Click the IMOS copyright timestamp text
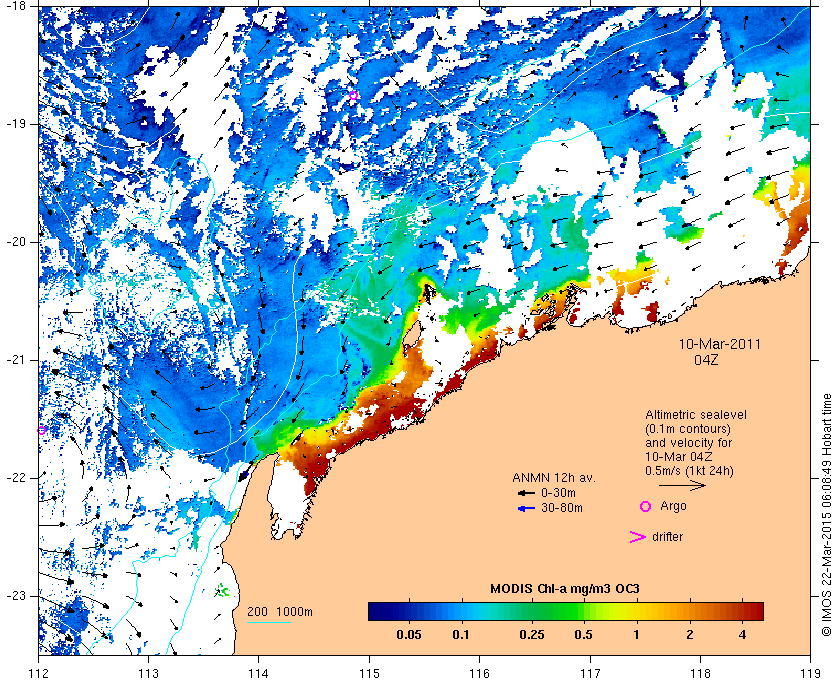840x680 pixels. (x=827, y=515)
